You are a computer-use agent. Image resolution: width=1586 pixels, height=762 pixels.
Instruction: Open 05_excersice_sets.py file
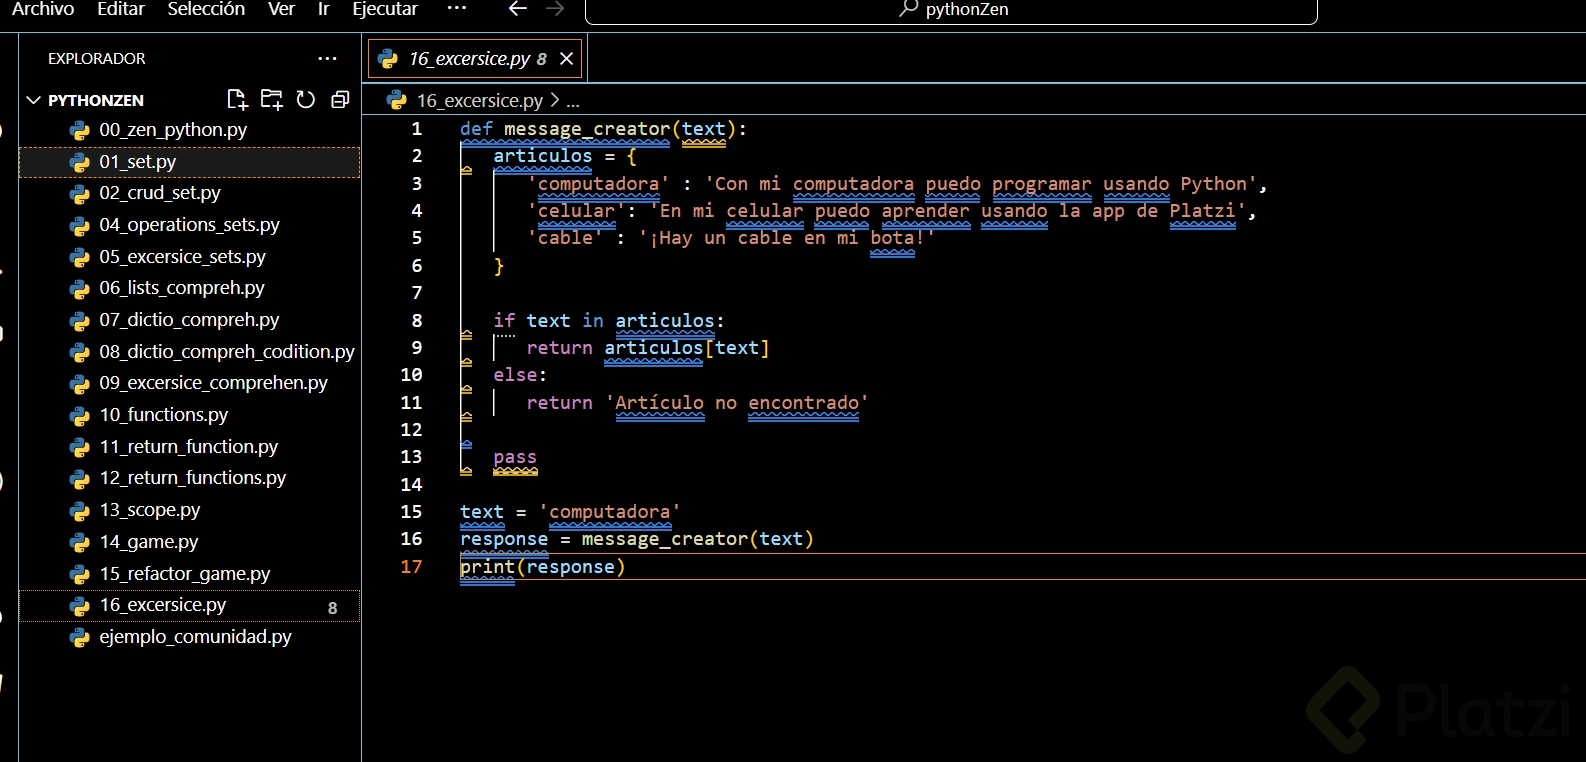click(x=190, y=257)
